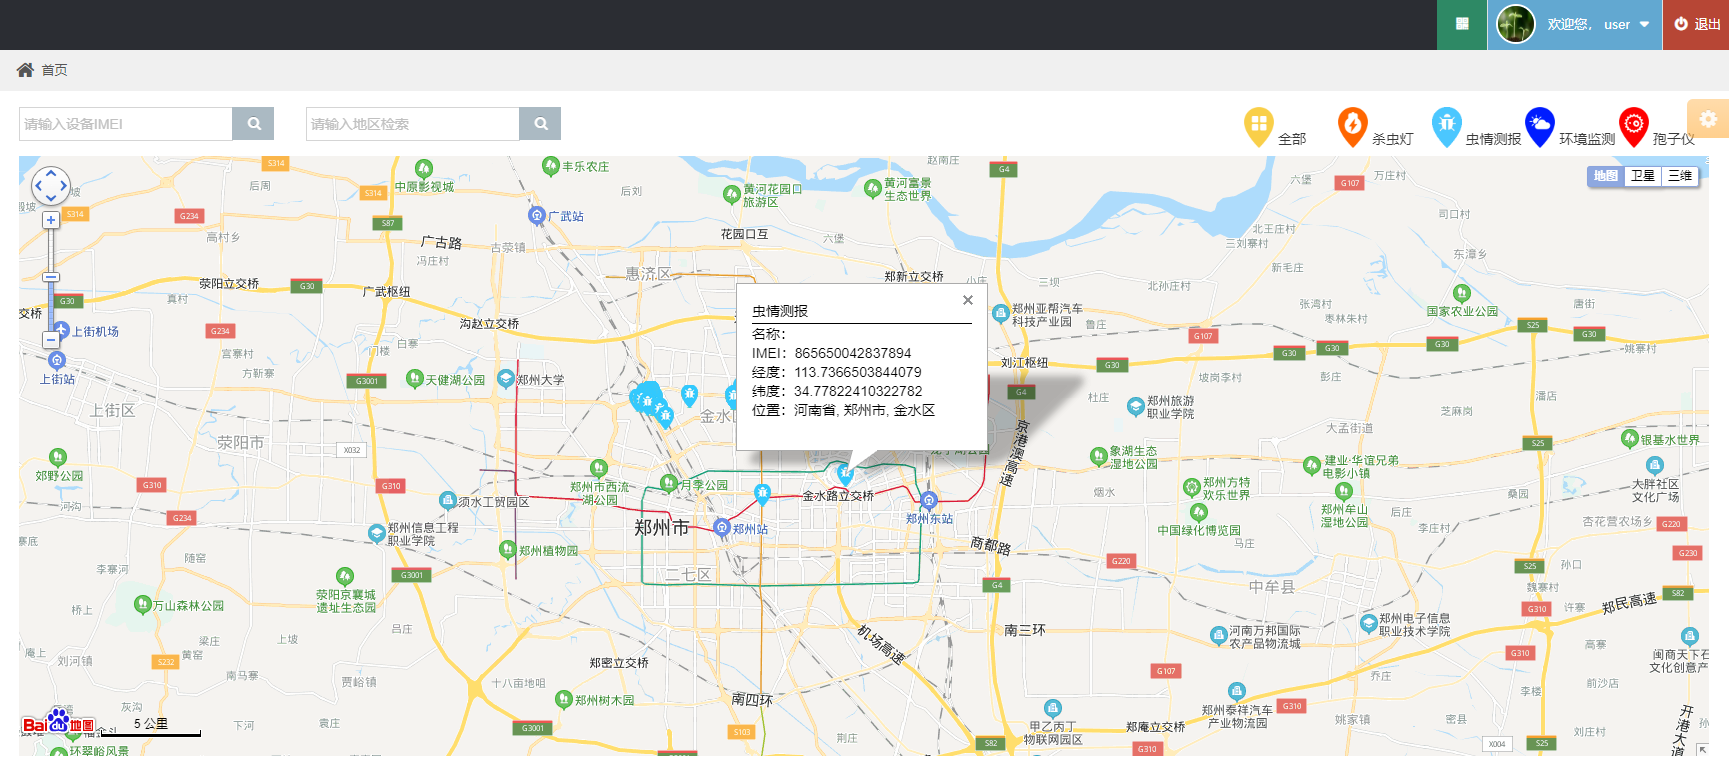Filter by red 孢子仪 spore icon
Image resolution: width=1729 pixels, height=760 pixels.
(1633, 126)
